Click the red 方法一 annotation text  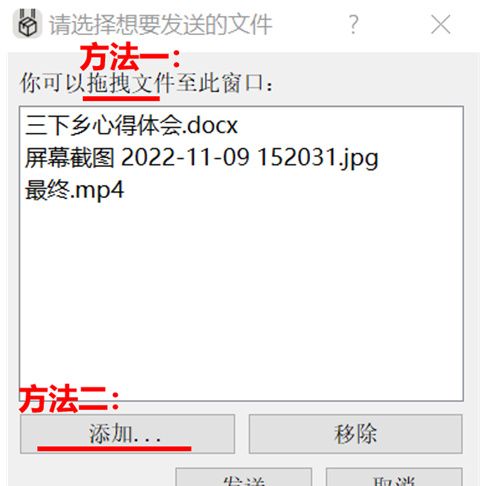130,57
